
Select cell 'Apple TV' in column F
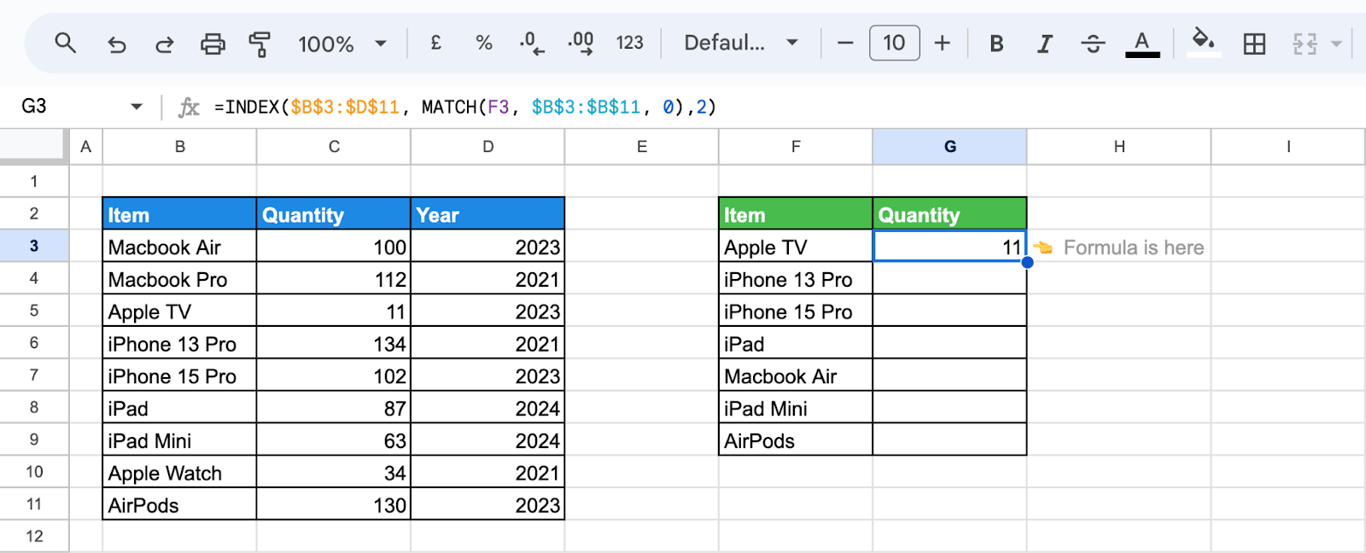pos(795,247)
